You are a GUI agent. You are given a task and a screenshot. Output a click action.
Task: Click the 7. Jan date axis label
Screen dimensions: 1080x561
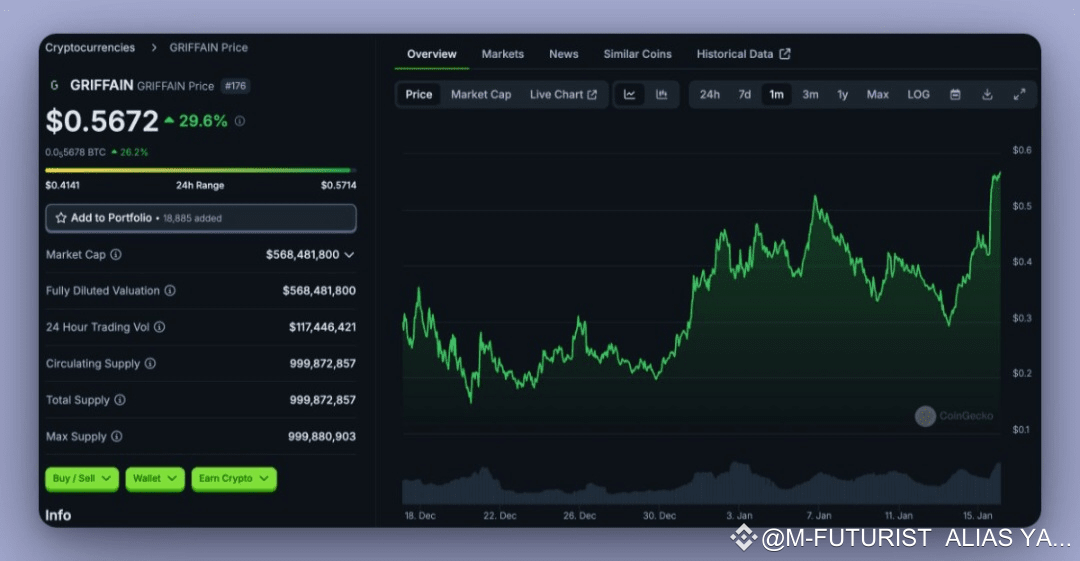[x=819, y=516]
